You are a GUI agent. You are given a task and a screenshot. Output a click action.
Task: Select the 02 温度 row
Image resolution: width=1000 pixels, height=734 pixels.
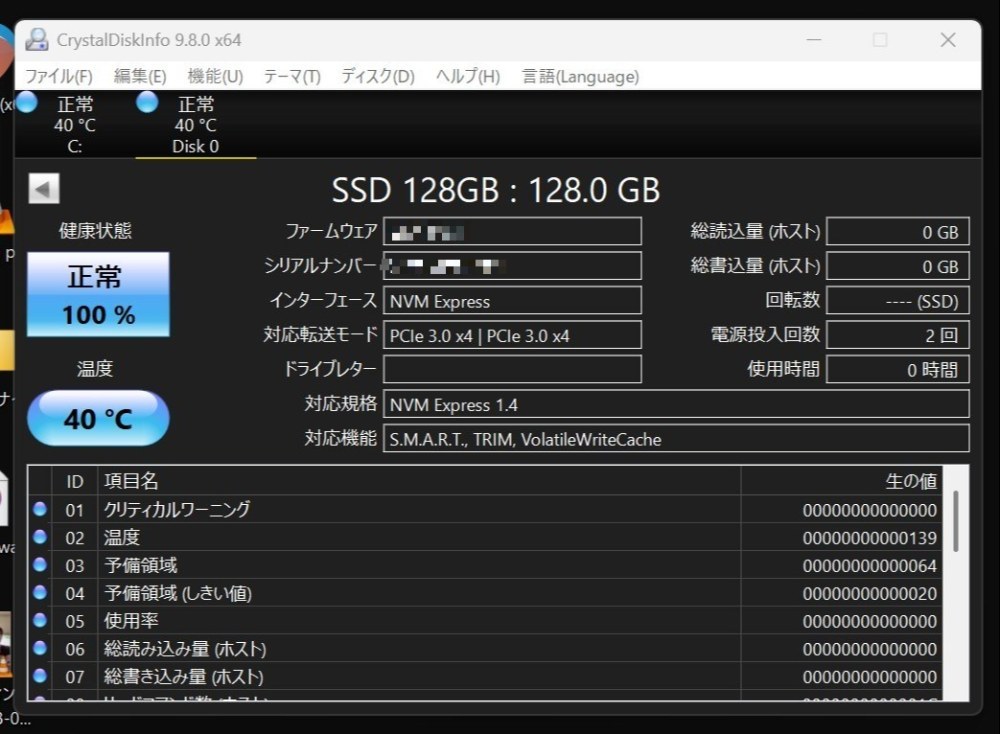[x=485, y=538]
